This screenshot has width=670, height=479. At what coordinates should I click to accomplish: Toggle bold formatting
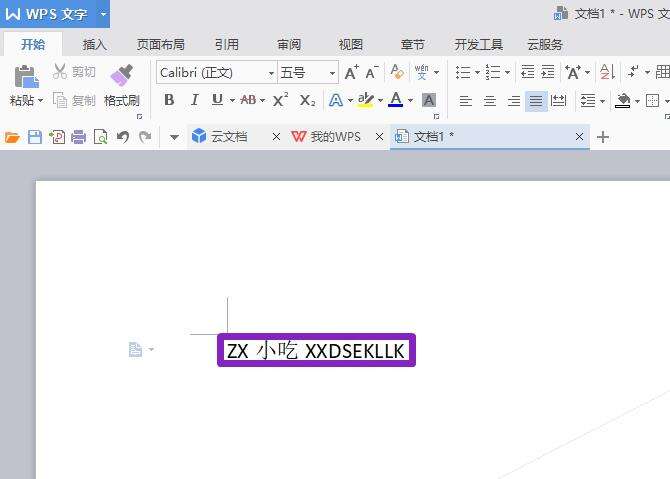169,100
